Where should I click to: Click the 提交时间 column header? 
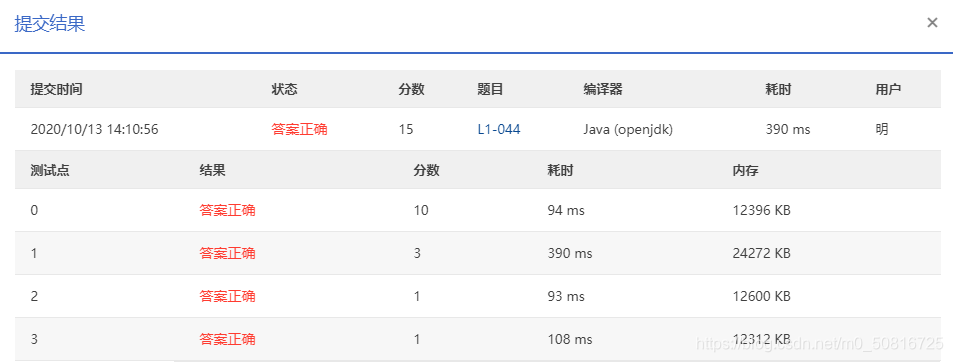(57, 89)
